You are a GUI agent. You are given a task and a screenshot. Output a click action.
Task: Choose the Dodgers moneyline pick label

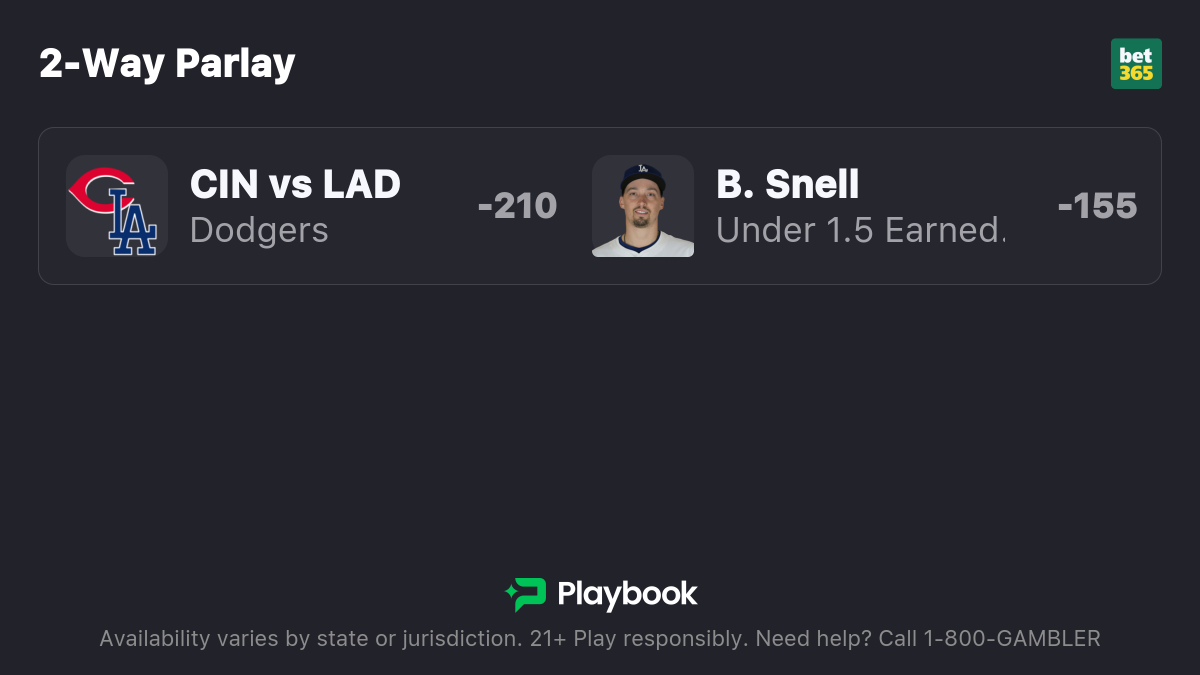coord(259,230)
